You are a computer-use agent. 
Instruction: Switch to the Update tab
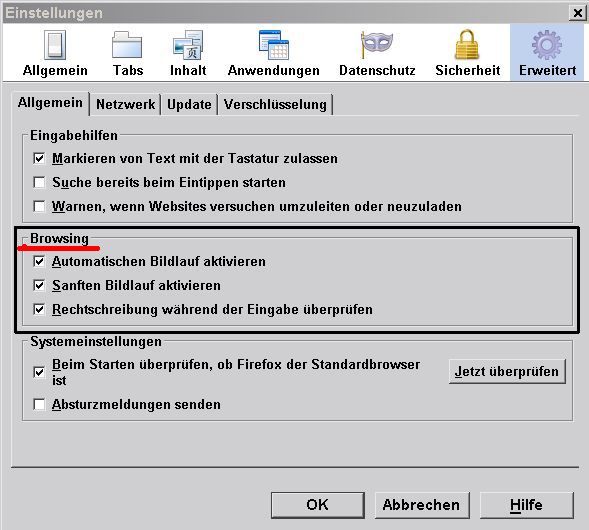(189, 104)
